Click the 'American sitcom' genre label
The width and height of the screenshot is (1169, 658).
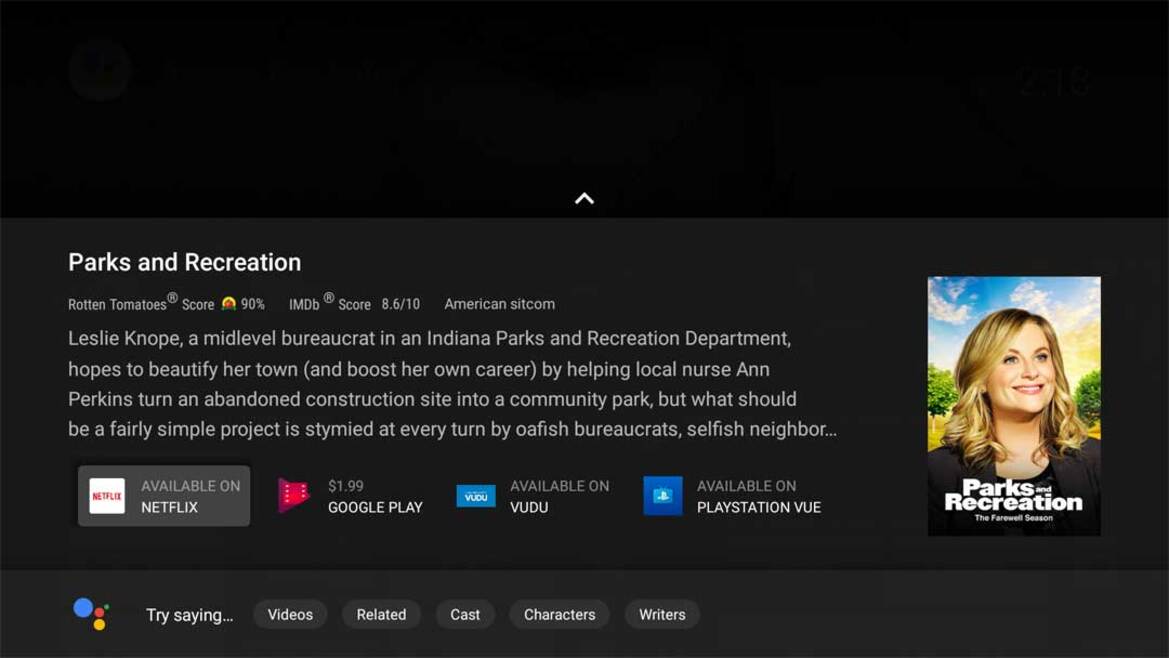click(500, 304)
